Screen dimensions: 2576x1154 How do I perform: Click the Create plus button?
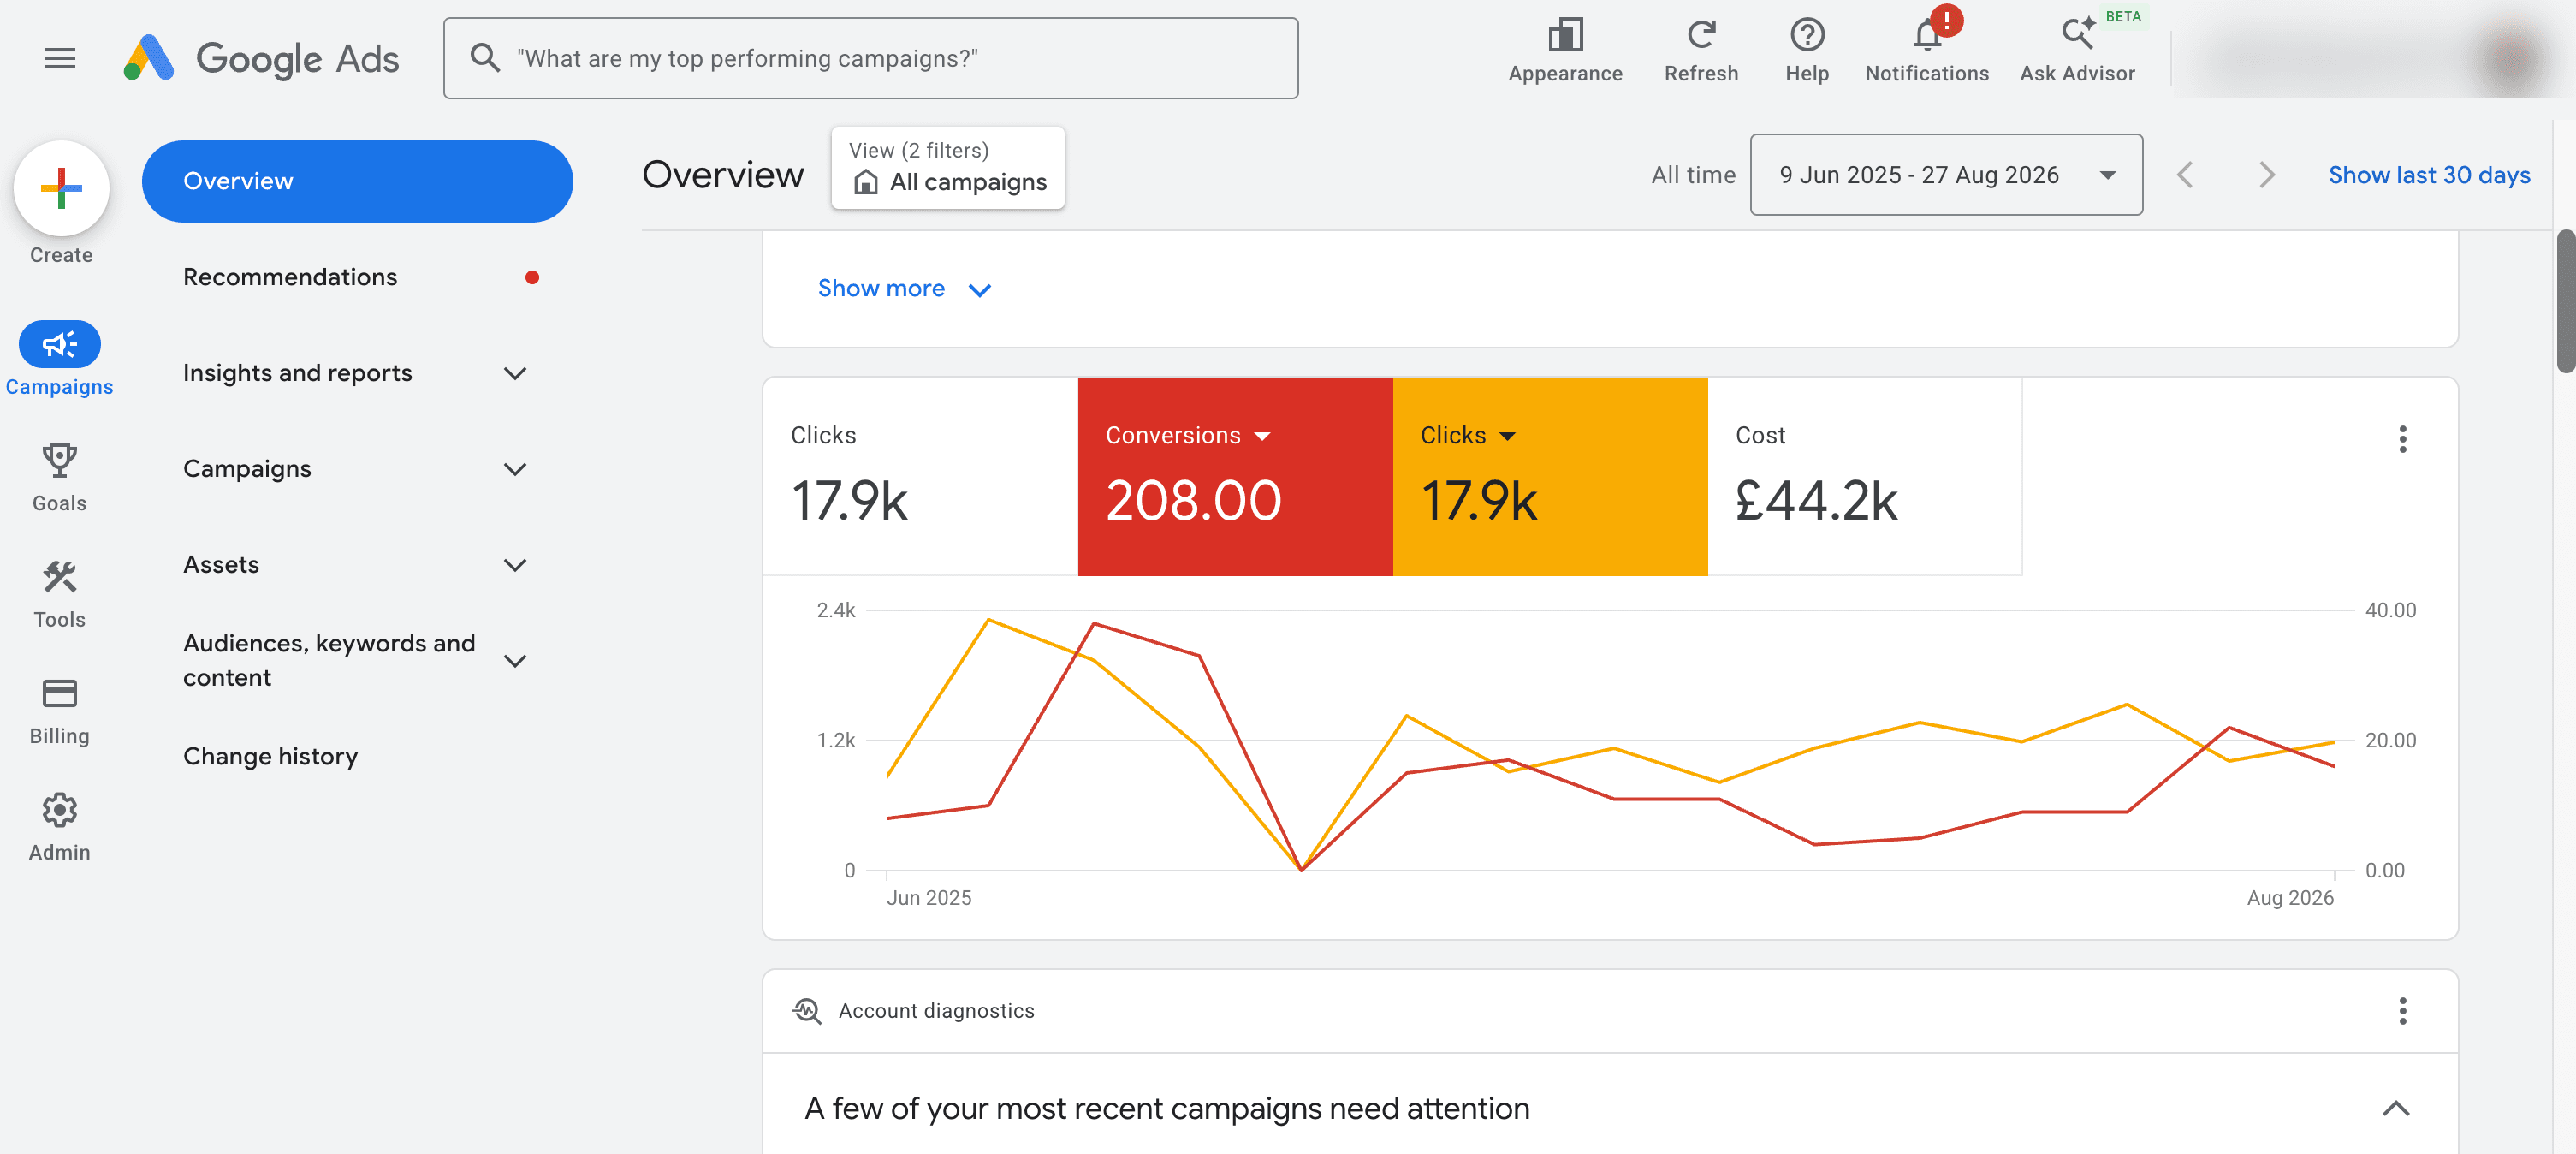(x=61, y=188)
